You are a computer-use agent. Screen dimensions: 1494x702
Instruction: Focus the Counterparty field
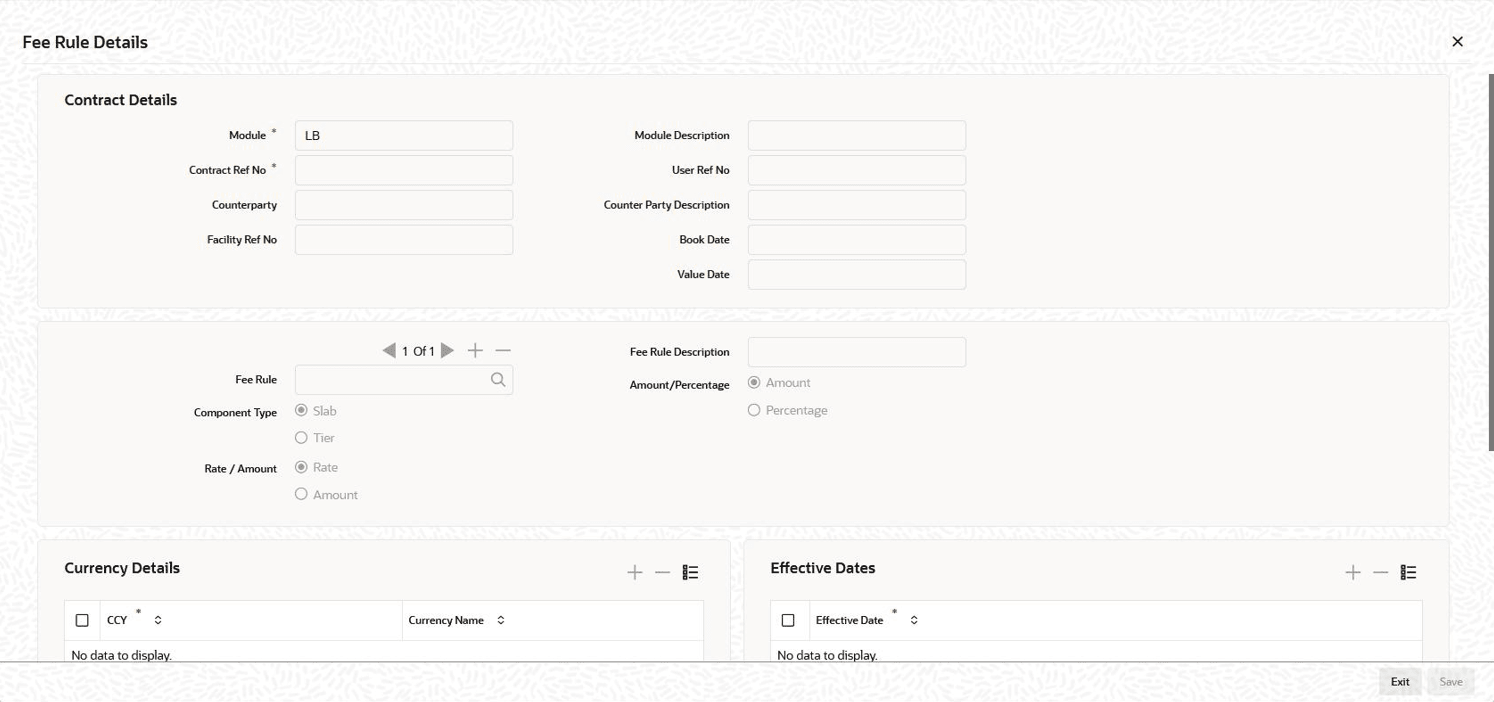(x=404, y=205)
